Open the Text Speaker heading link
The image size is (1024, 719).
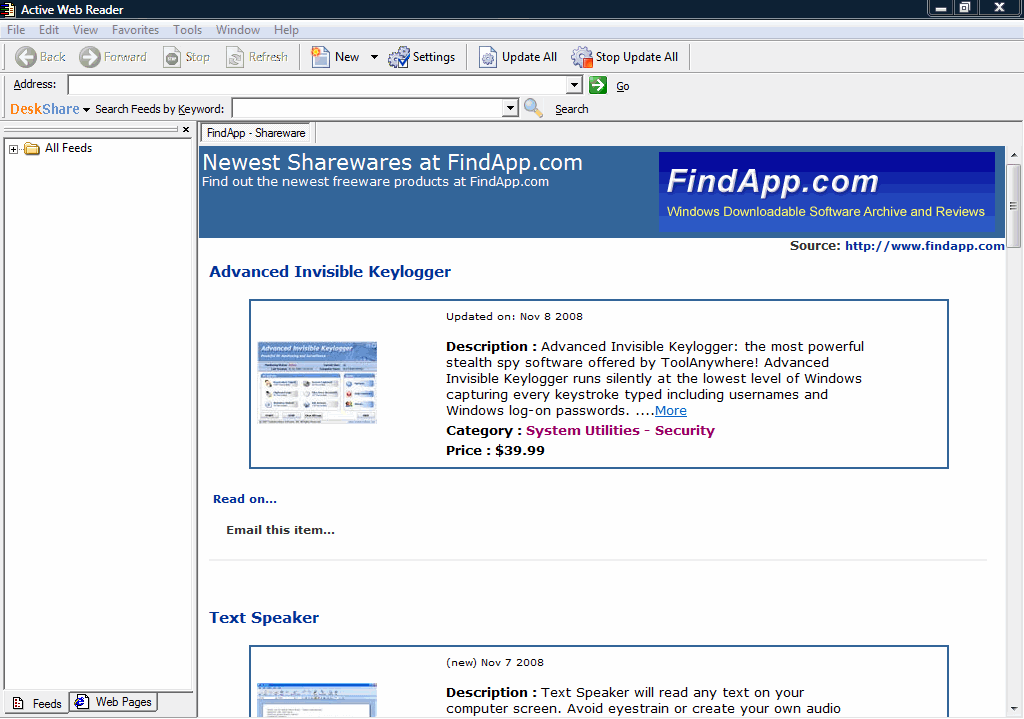click(x=264, y=618)
